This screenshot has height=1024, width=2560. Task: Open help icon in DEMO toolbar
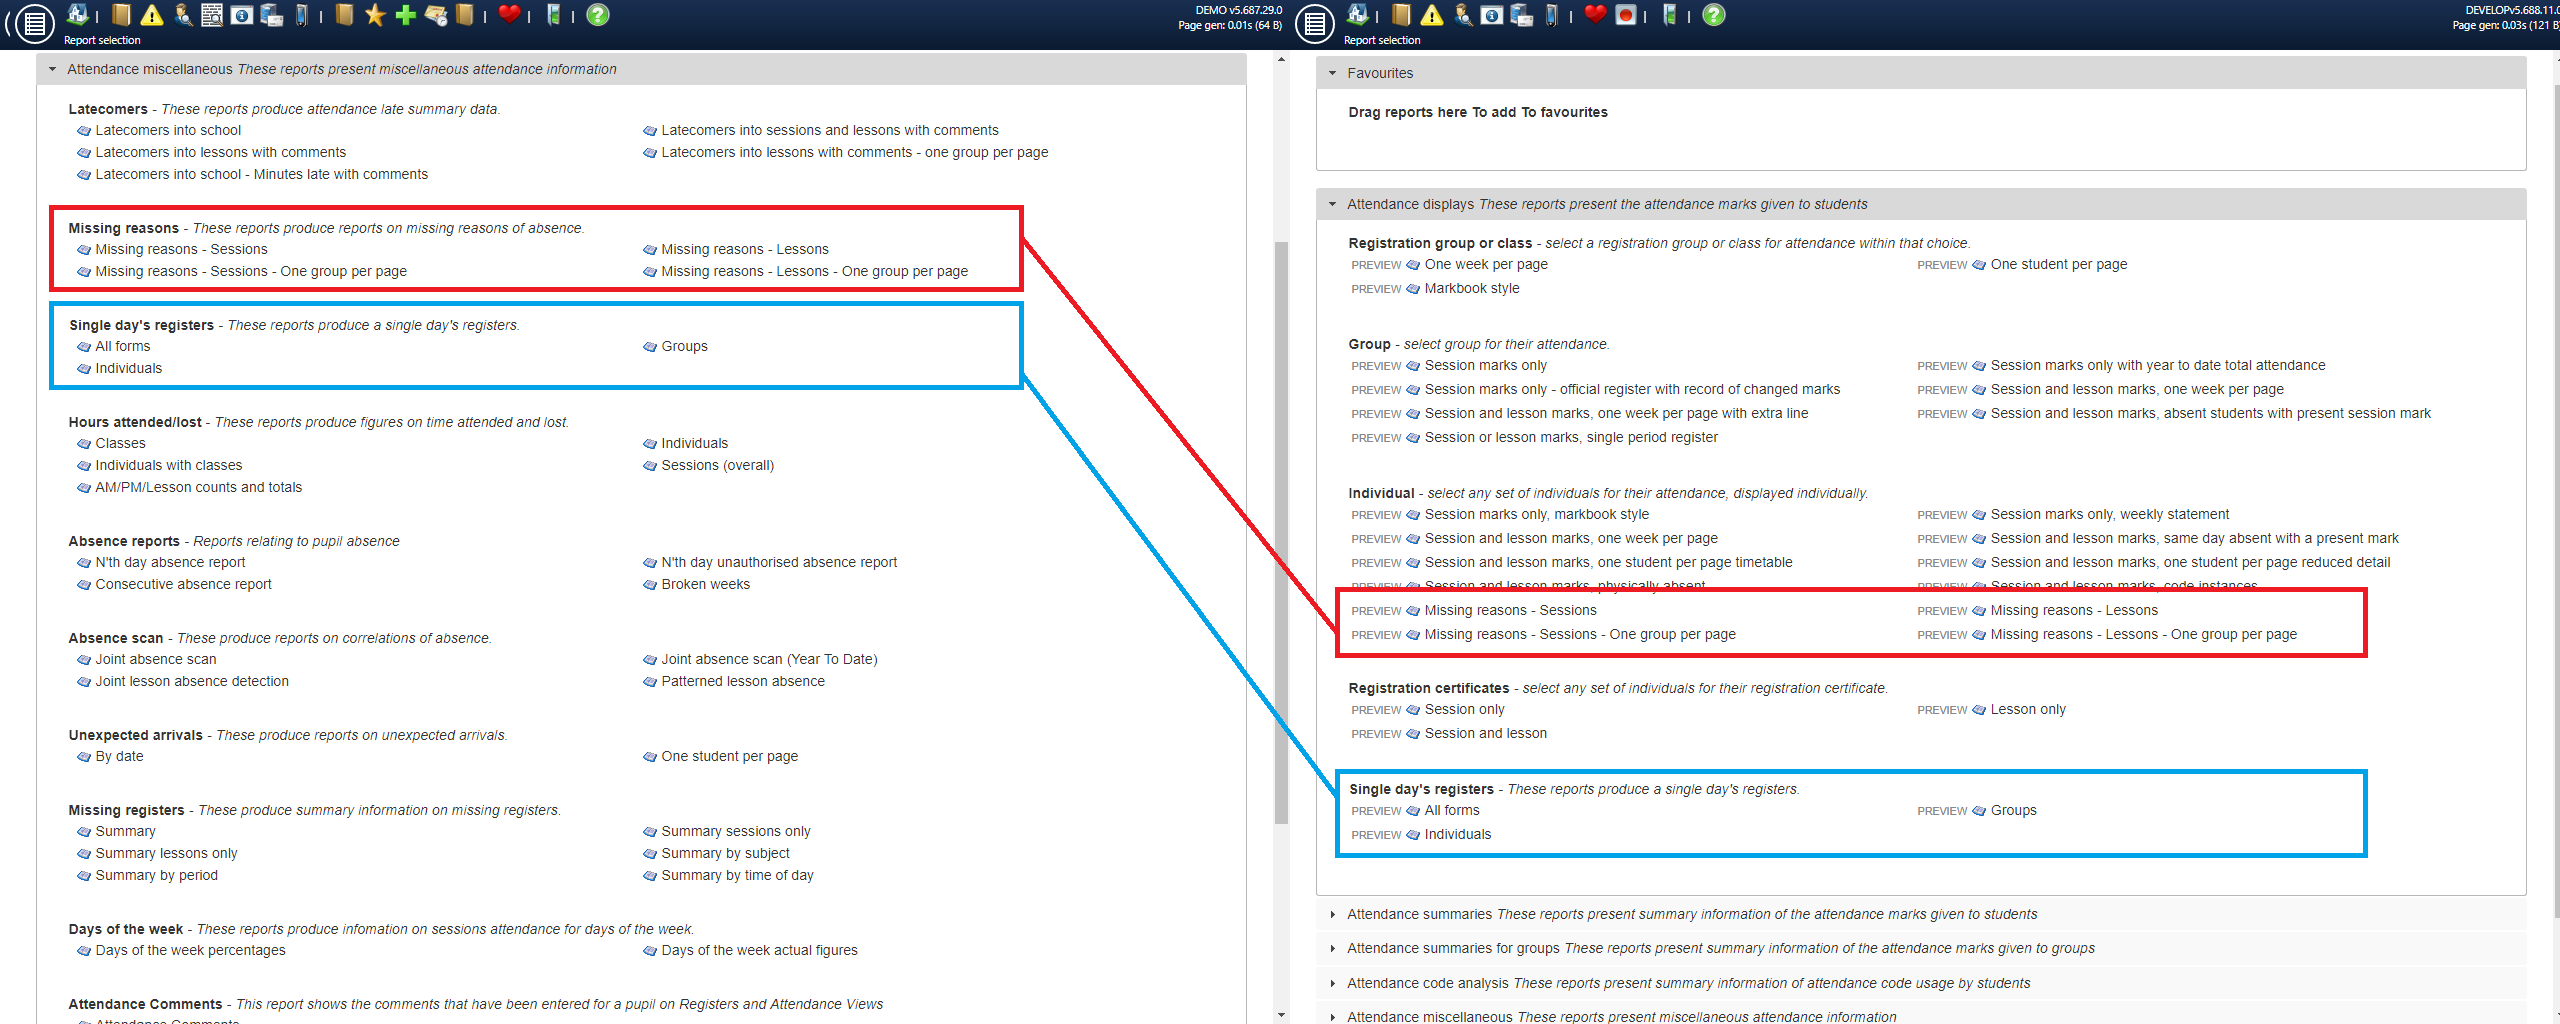[598, 15]
